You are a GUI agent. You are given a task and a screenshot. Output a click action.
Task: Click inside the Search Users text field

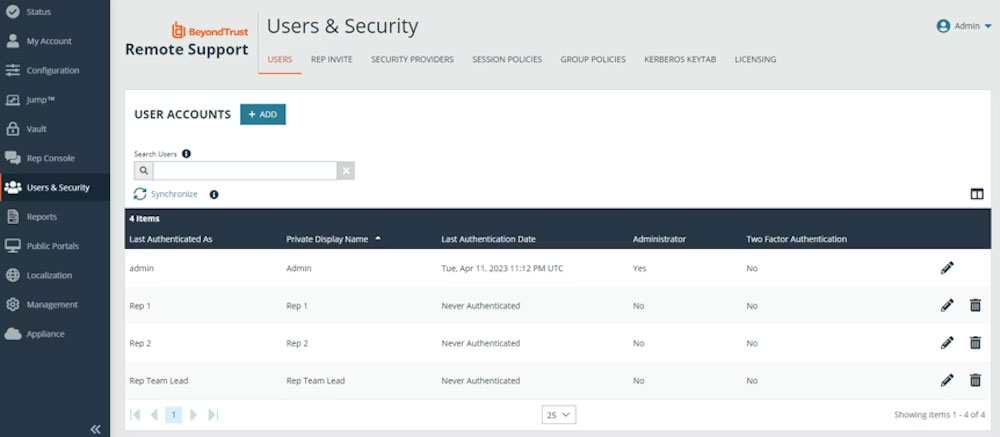[x=245, y=171]
